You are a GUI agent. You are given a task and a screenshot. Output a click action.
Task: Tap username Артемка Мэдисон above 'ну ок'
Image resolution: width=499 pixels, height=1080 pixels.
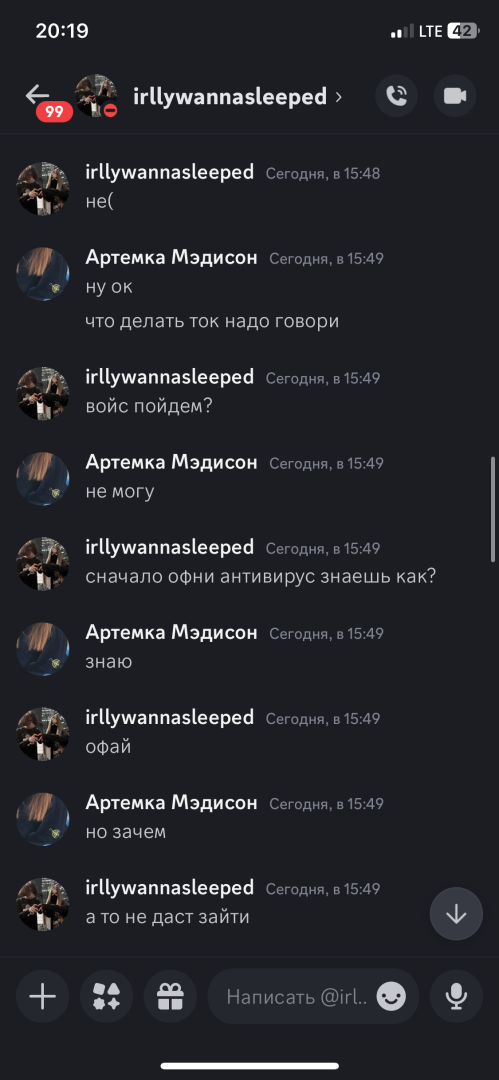pos(171,258)
